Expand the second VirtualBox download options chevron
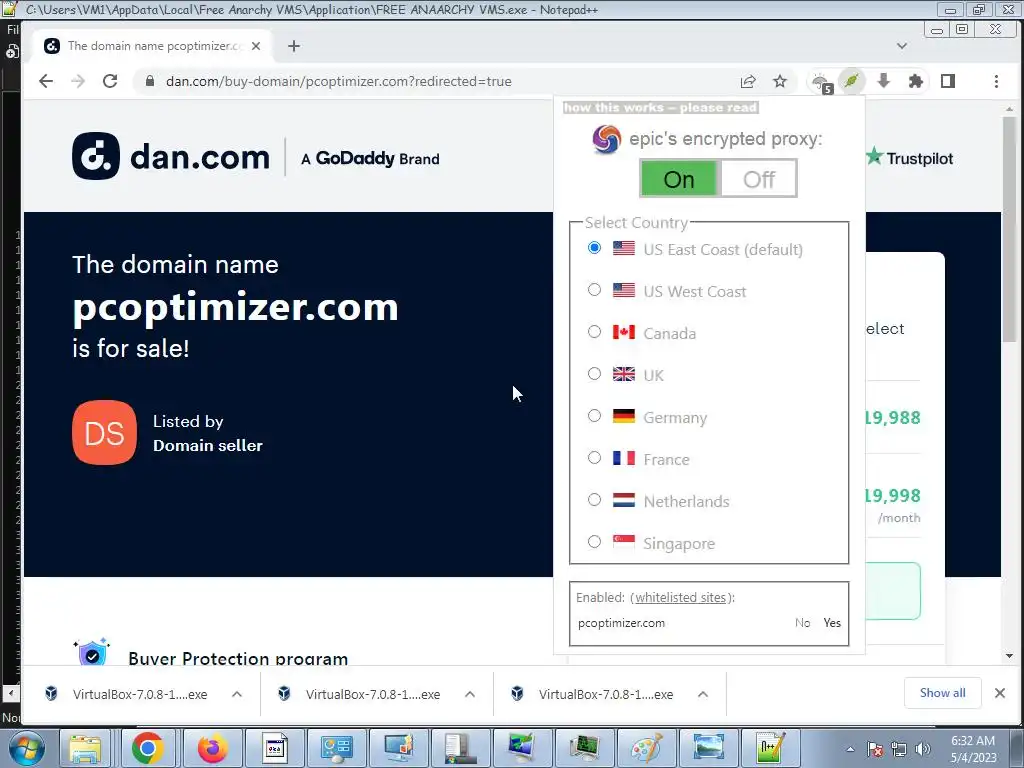The image size is (1024, 768). tap(470, 694)
